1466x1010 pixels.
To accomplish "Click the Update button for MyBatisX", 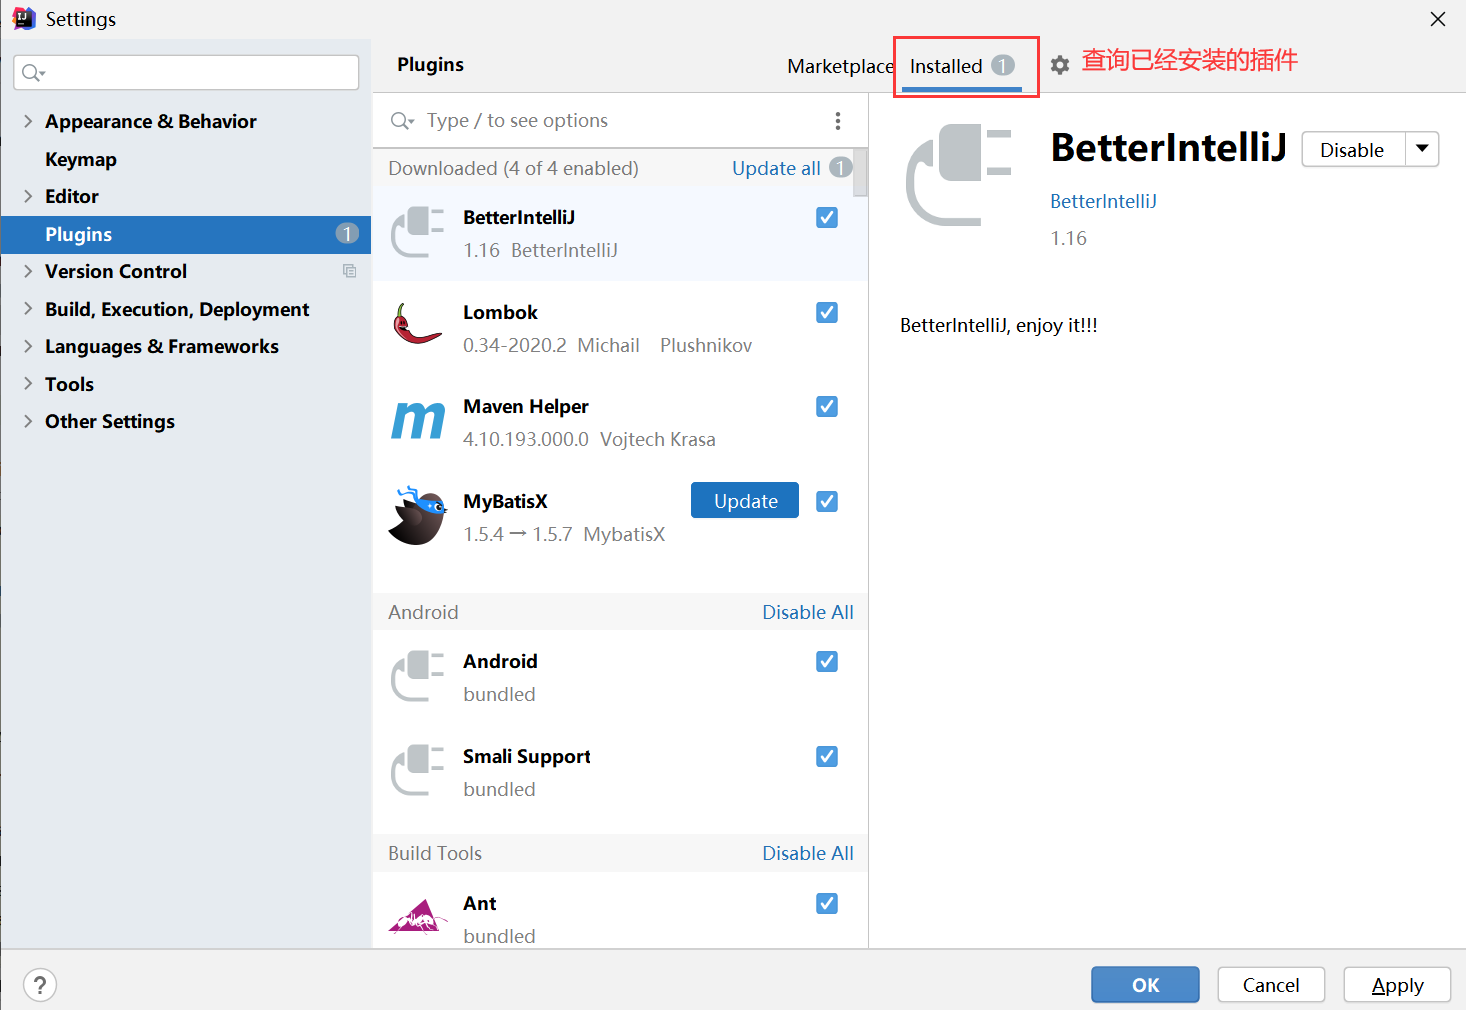I will [745, 501].
